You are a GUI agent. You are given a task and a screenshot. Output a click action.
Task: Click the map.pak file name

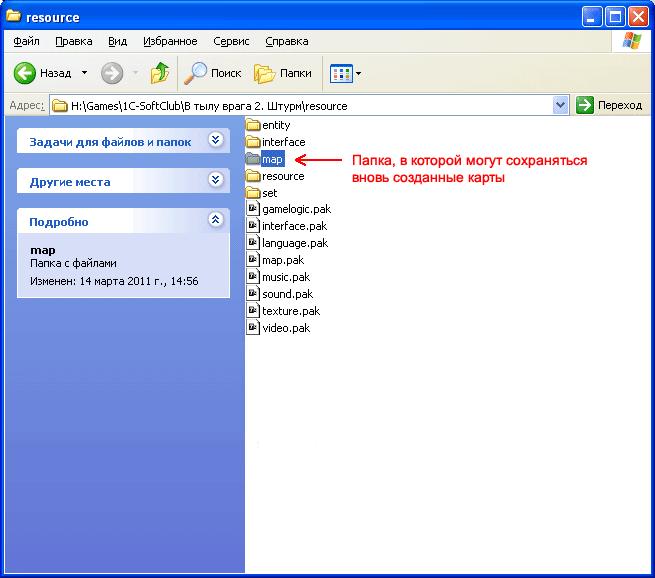point(283,261)
